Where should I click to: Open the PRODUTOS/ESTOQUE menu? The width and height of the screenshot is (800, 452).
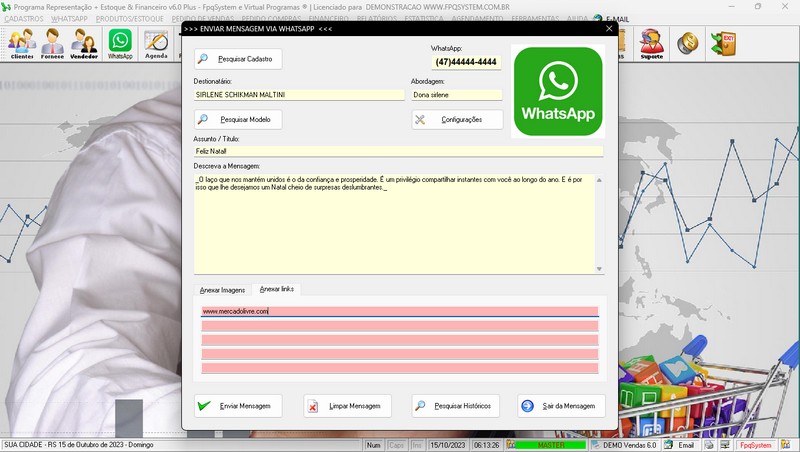click(x=130, y=19)
